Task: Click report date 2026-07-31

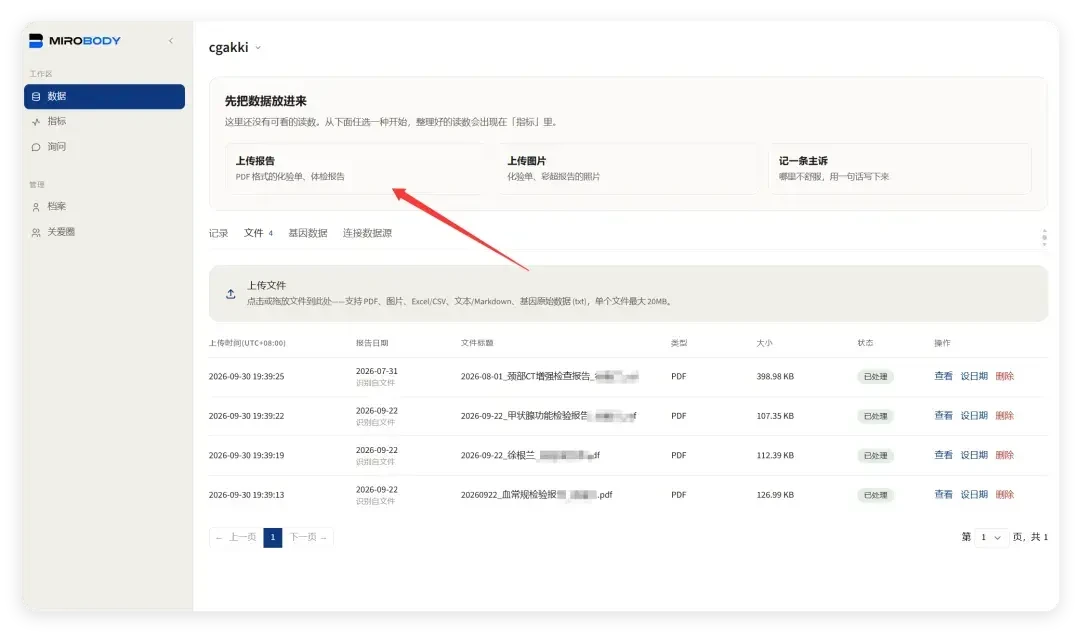Action: coord(377,371)
